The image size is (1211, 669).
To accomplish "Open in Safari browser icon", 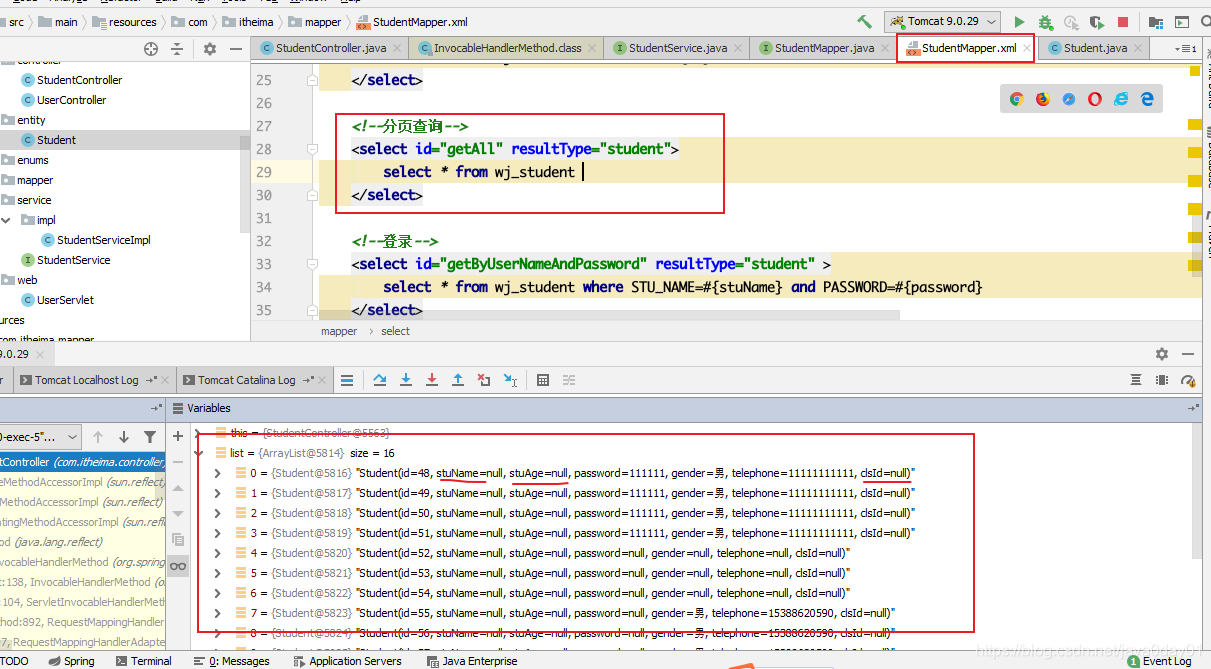I will click(1069, 98).
